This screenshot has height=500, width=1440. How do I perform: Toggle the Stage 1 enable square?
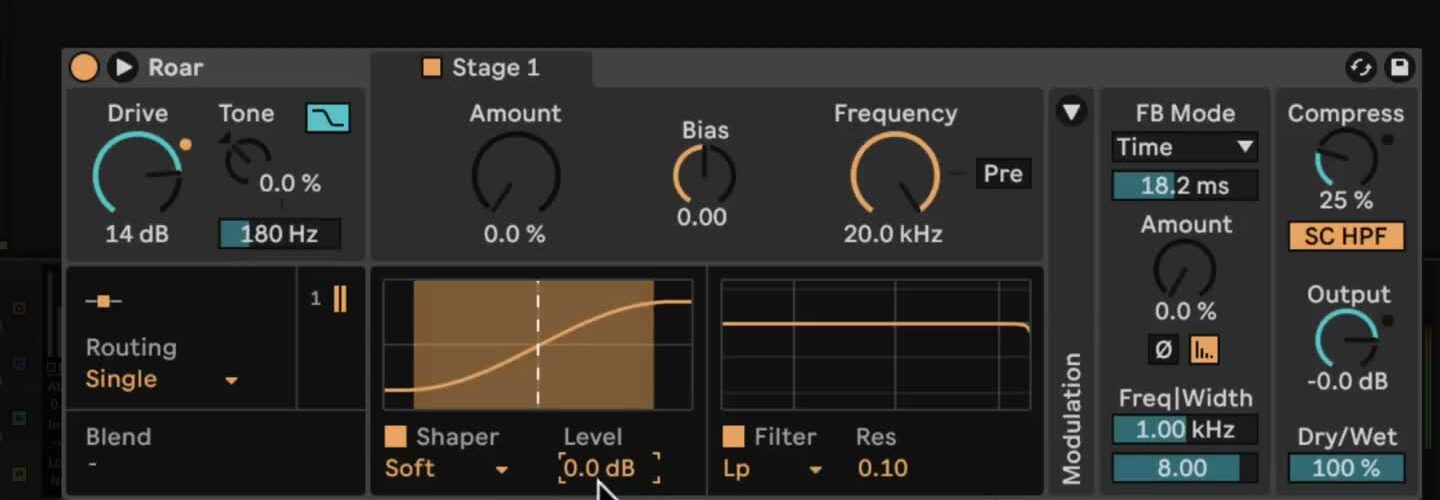coord(431,68)
